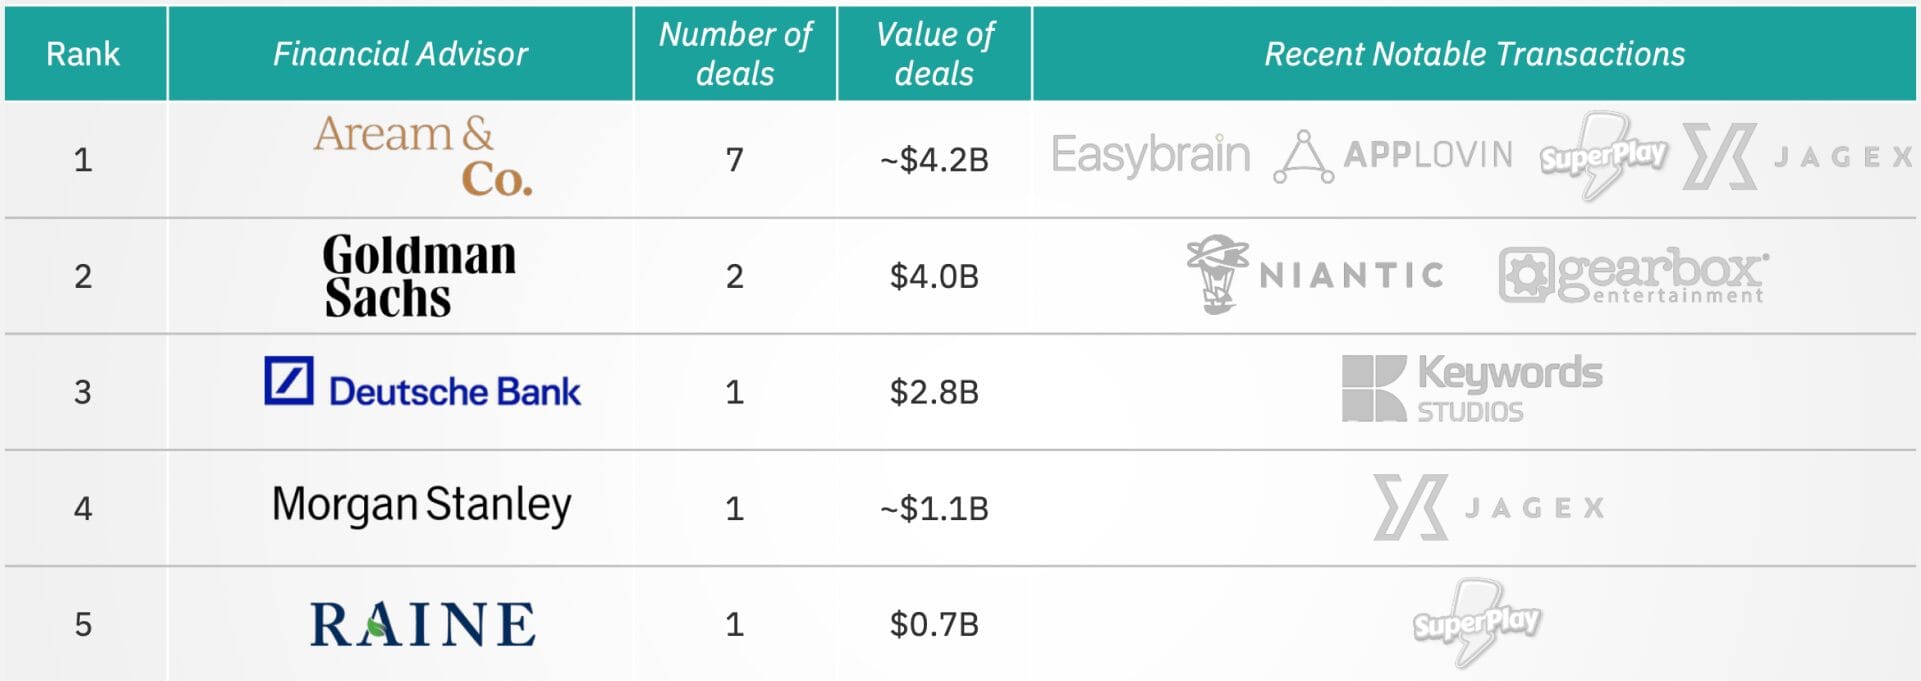Select the Financial Advisor column header

pos(400,53)
